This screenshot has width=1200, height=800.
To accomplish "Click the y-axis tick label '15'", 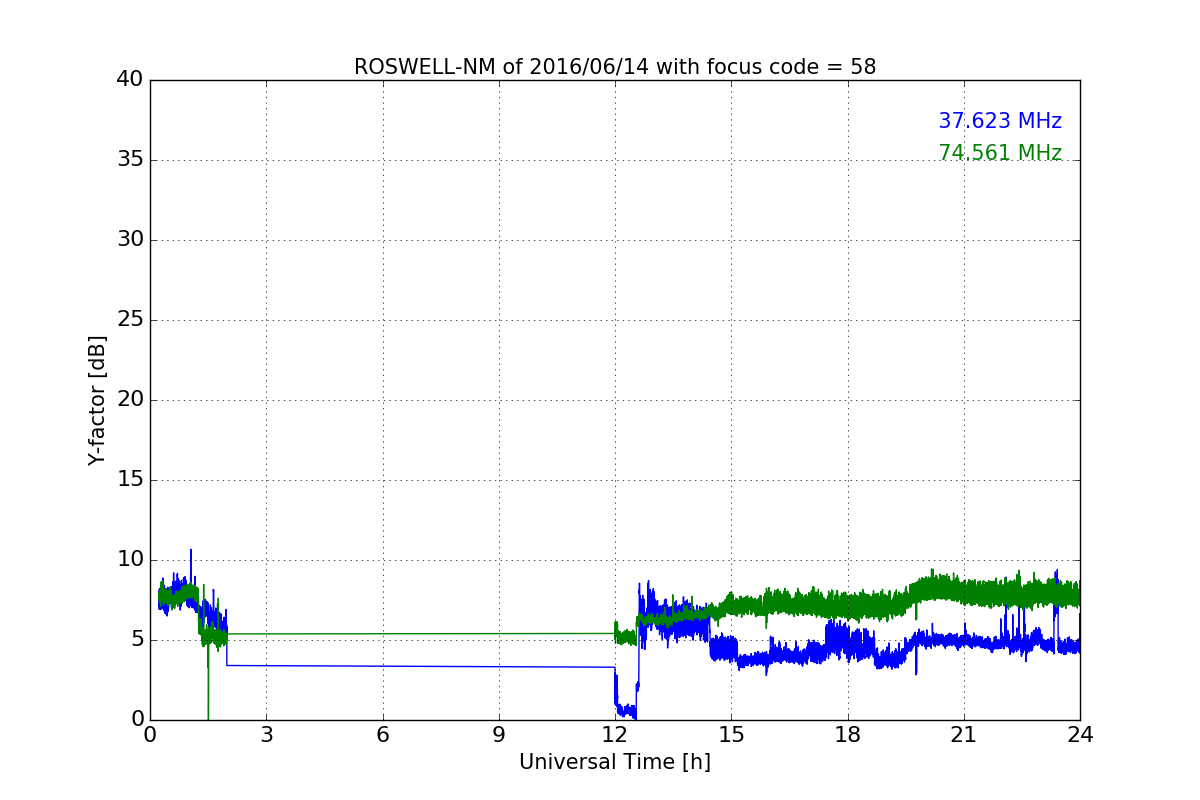I will [x=131, y=480].
